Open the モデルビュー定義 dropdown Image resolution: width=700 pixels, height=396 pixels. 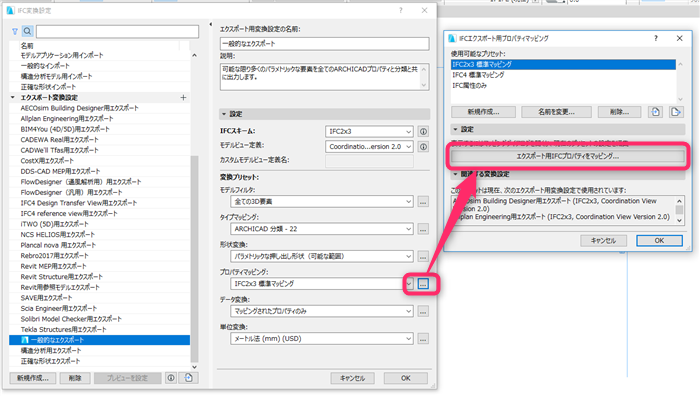(x=369, y=146)
